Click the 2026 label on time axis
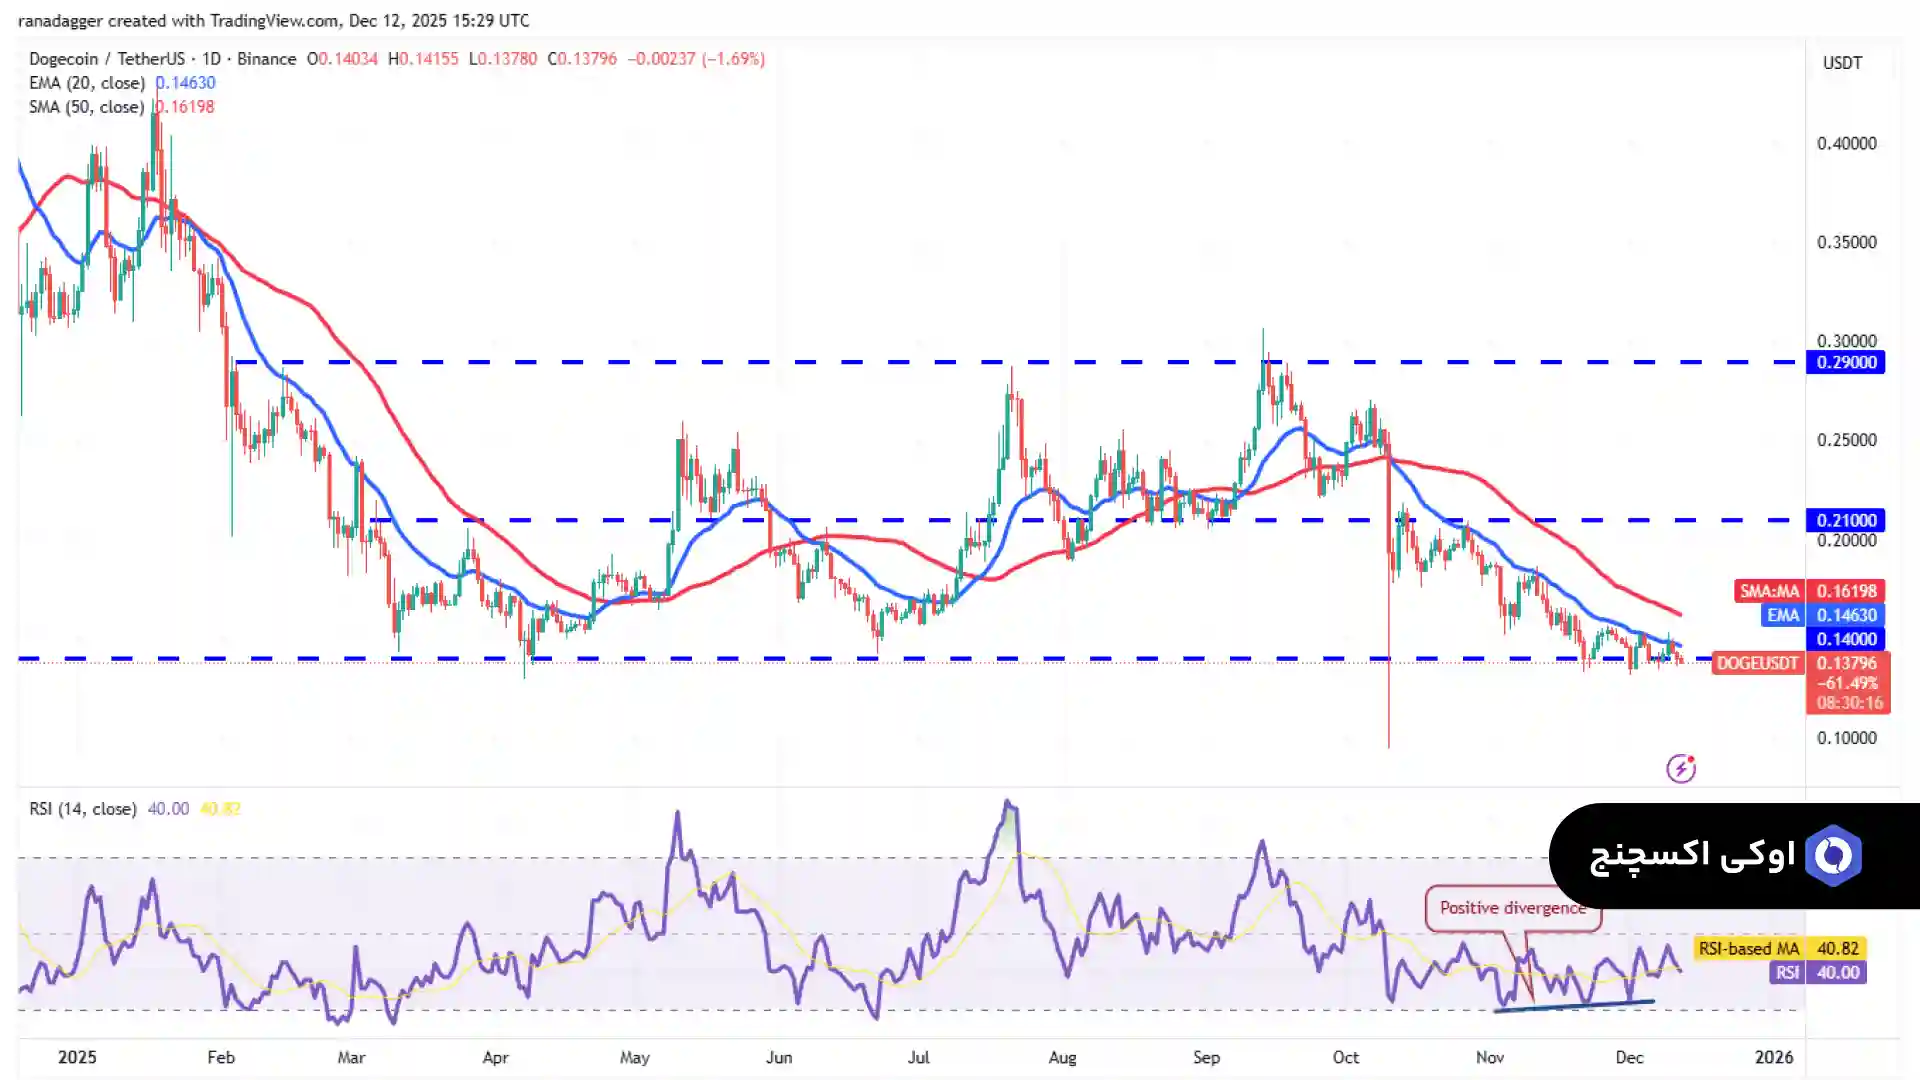The image size is (1920, 1080). click(1773, 1057)
